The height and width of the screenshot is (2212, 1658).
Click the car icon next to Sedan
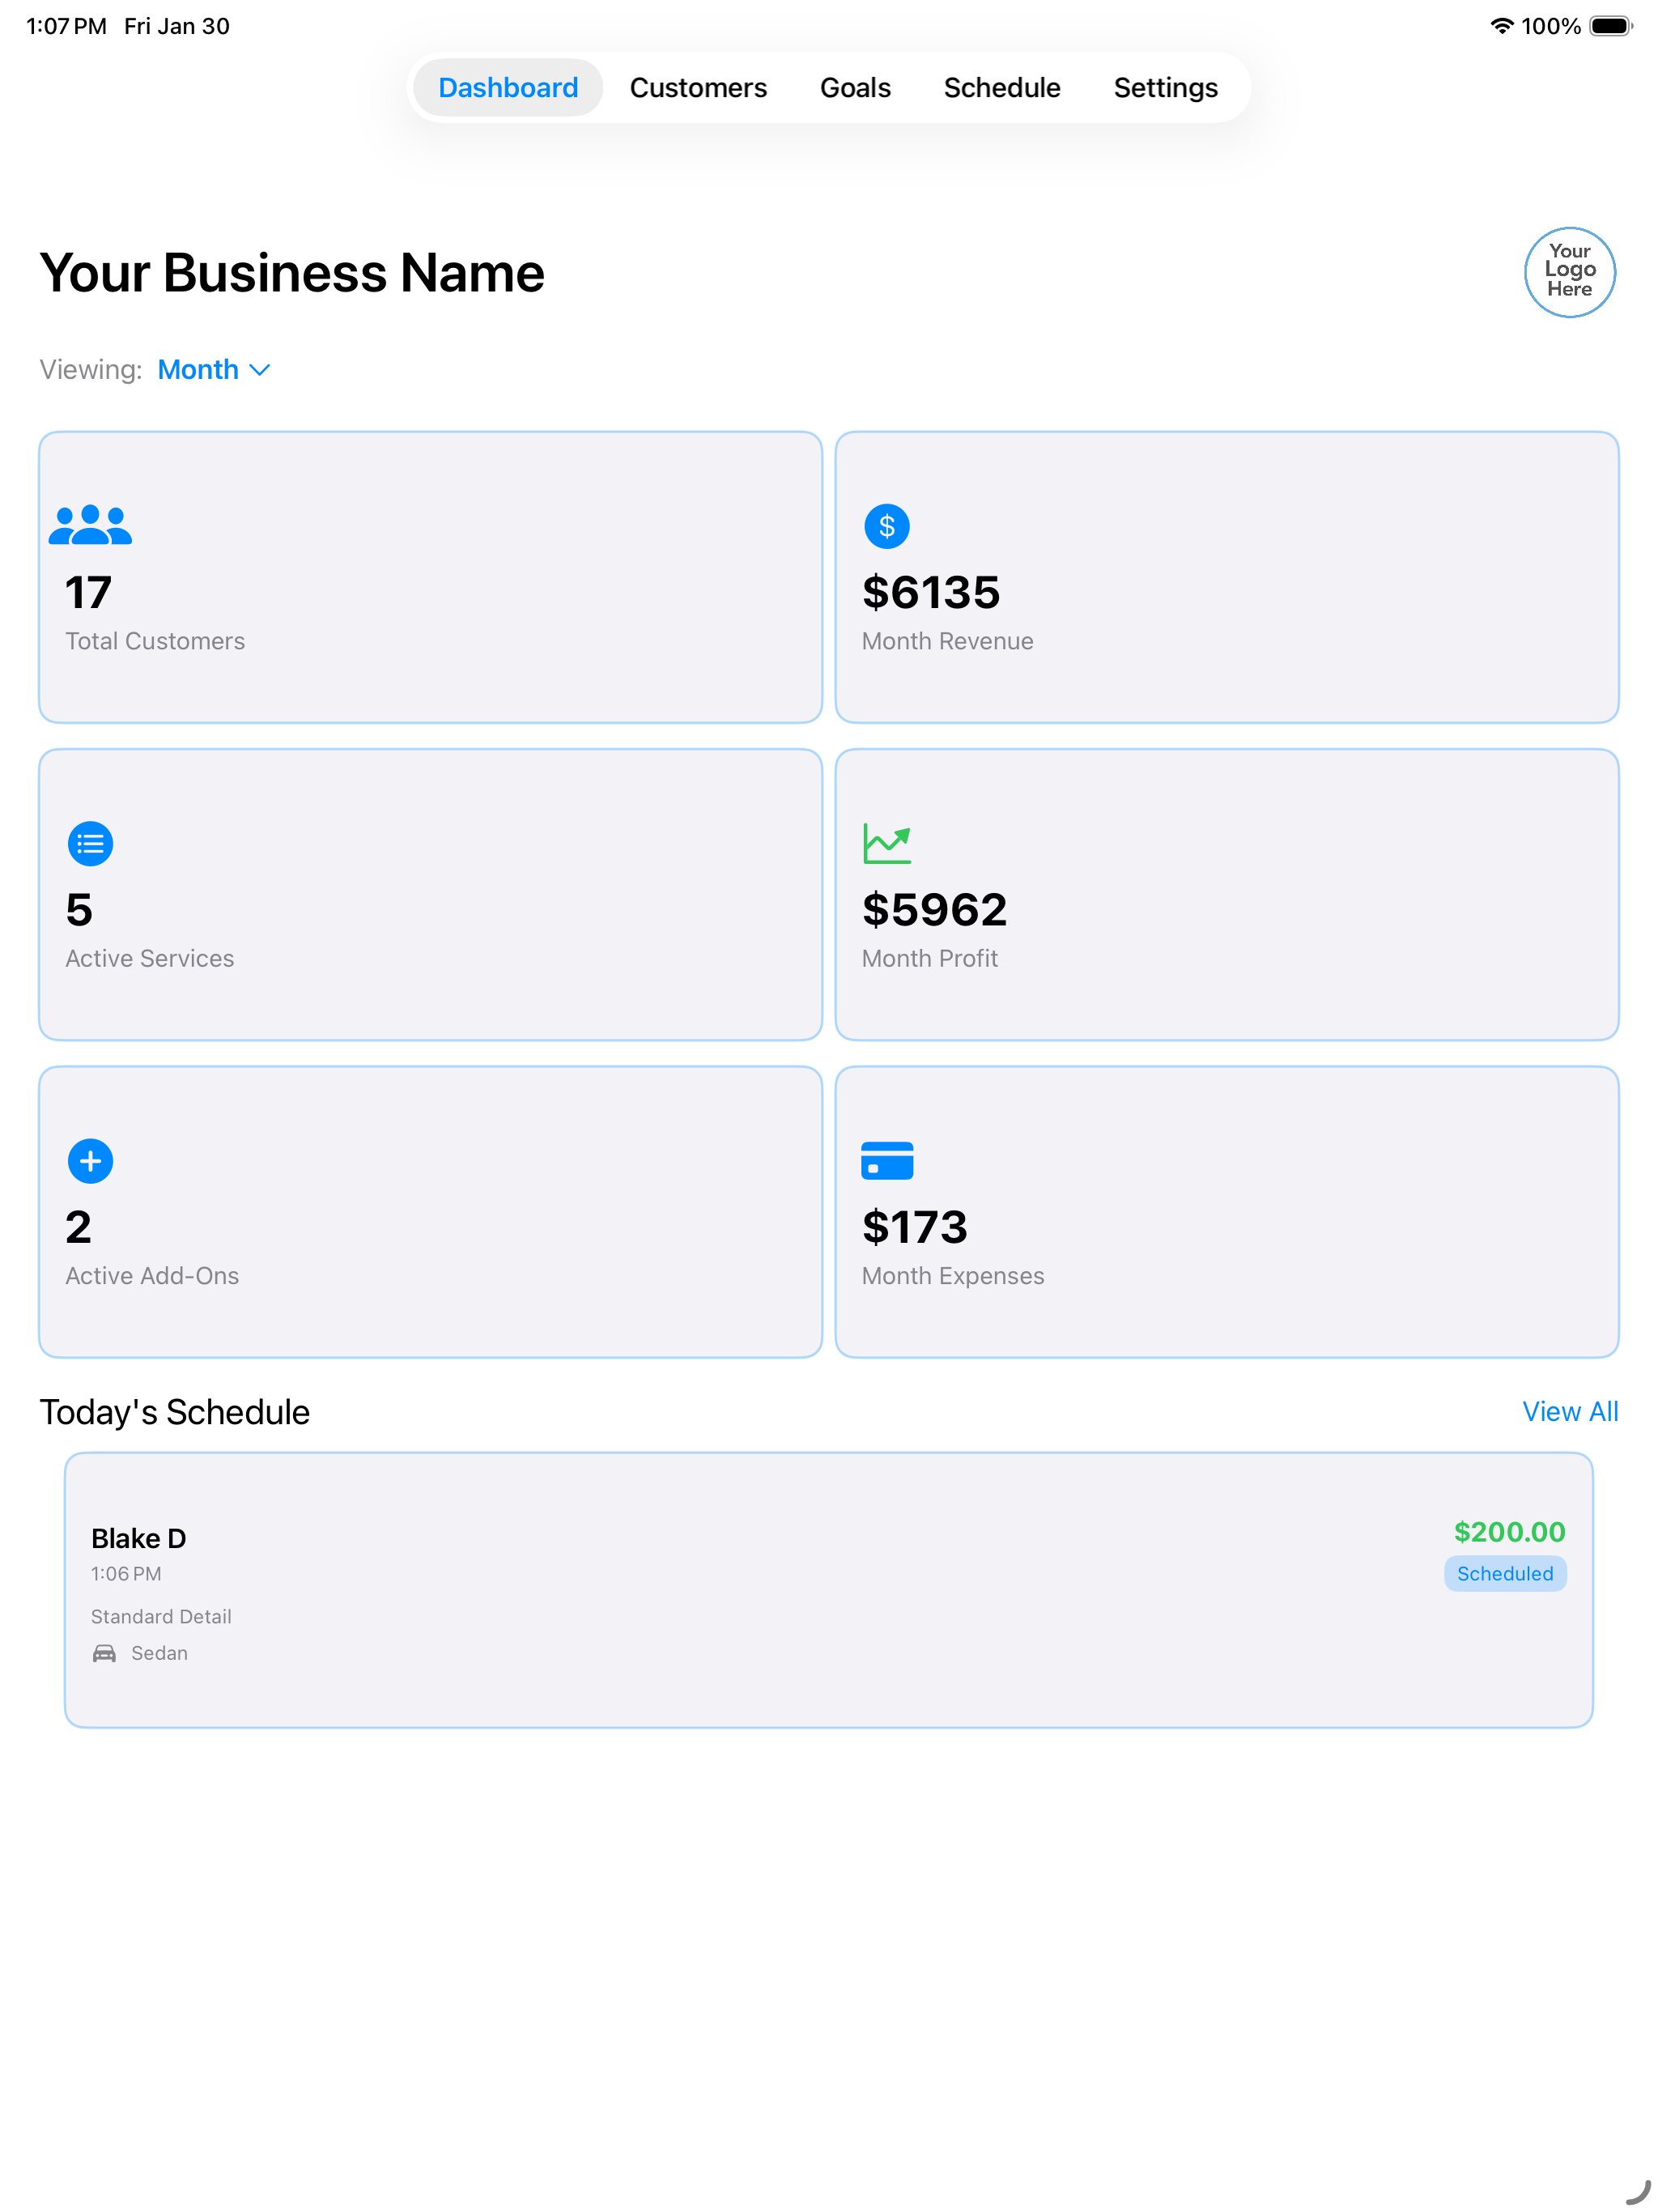pos(104,1653)
